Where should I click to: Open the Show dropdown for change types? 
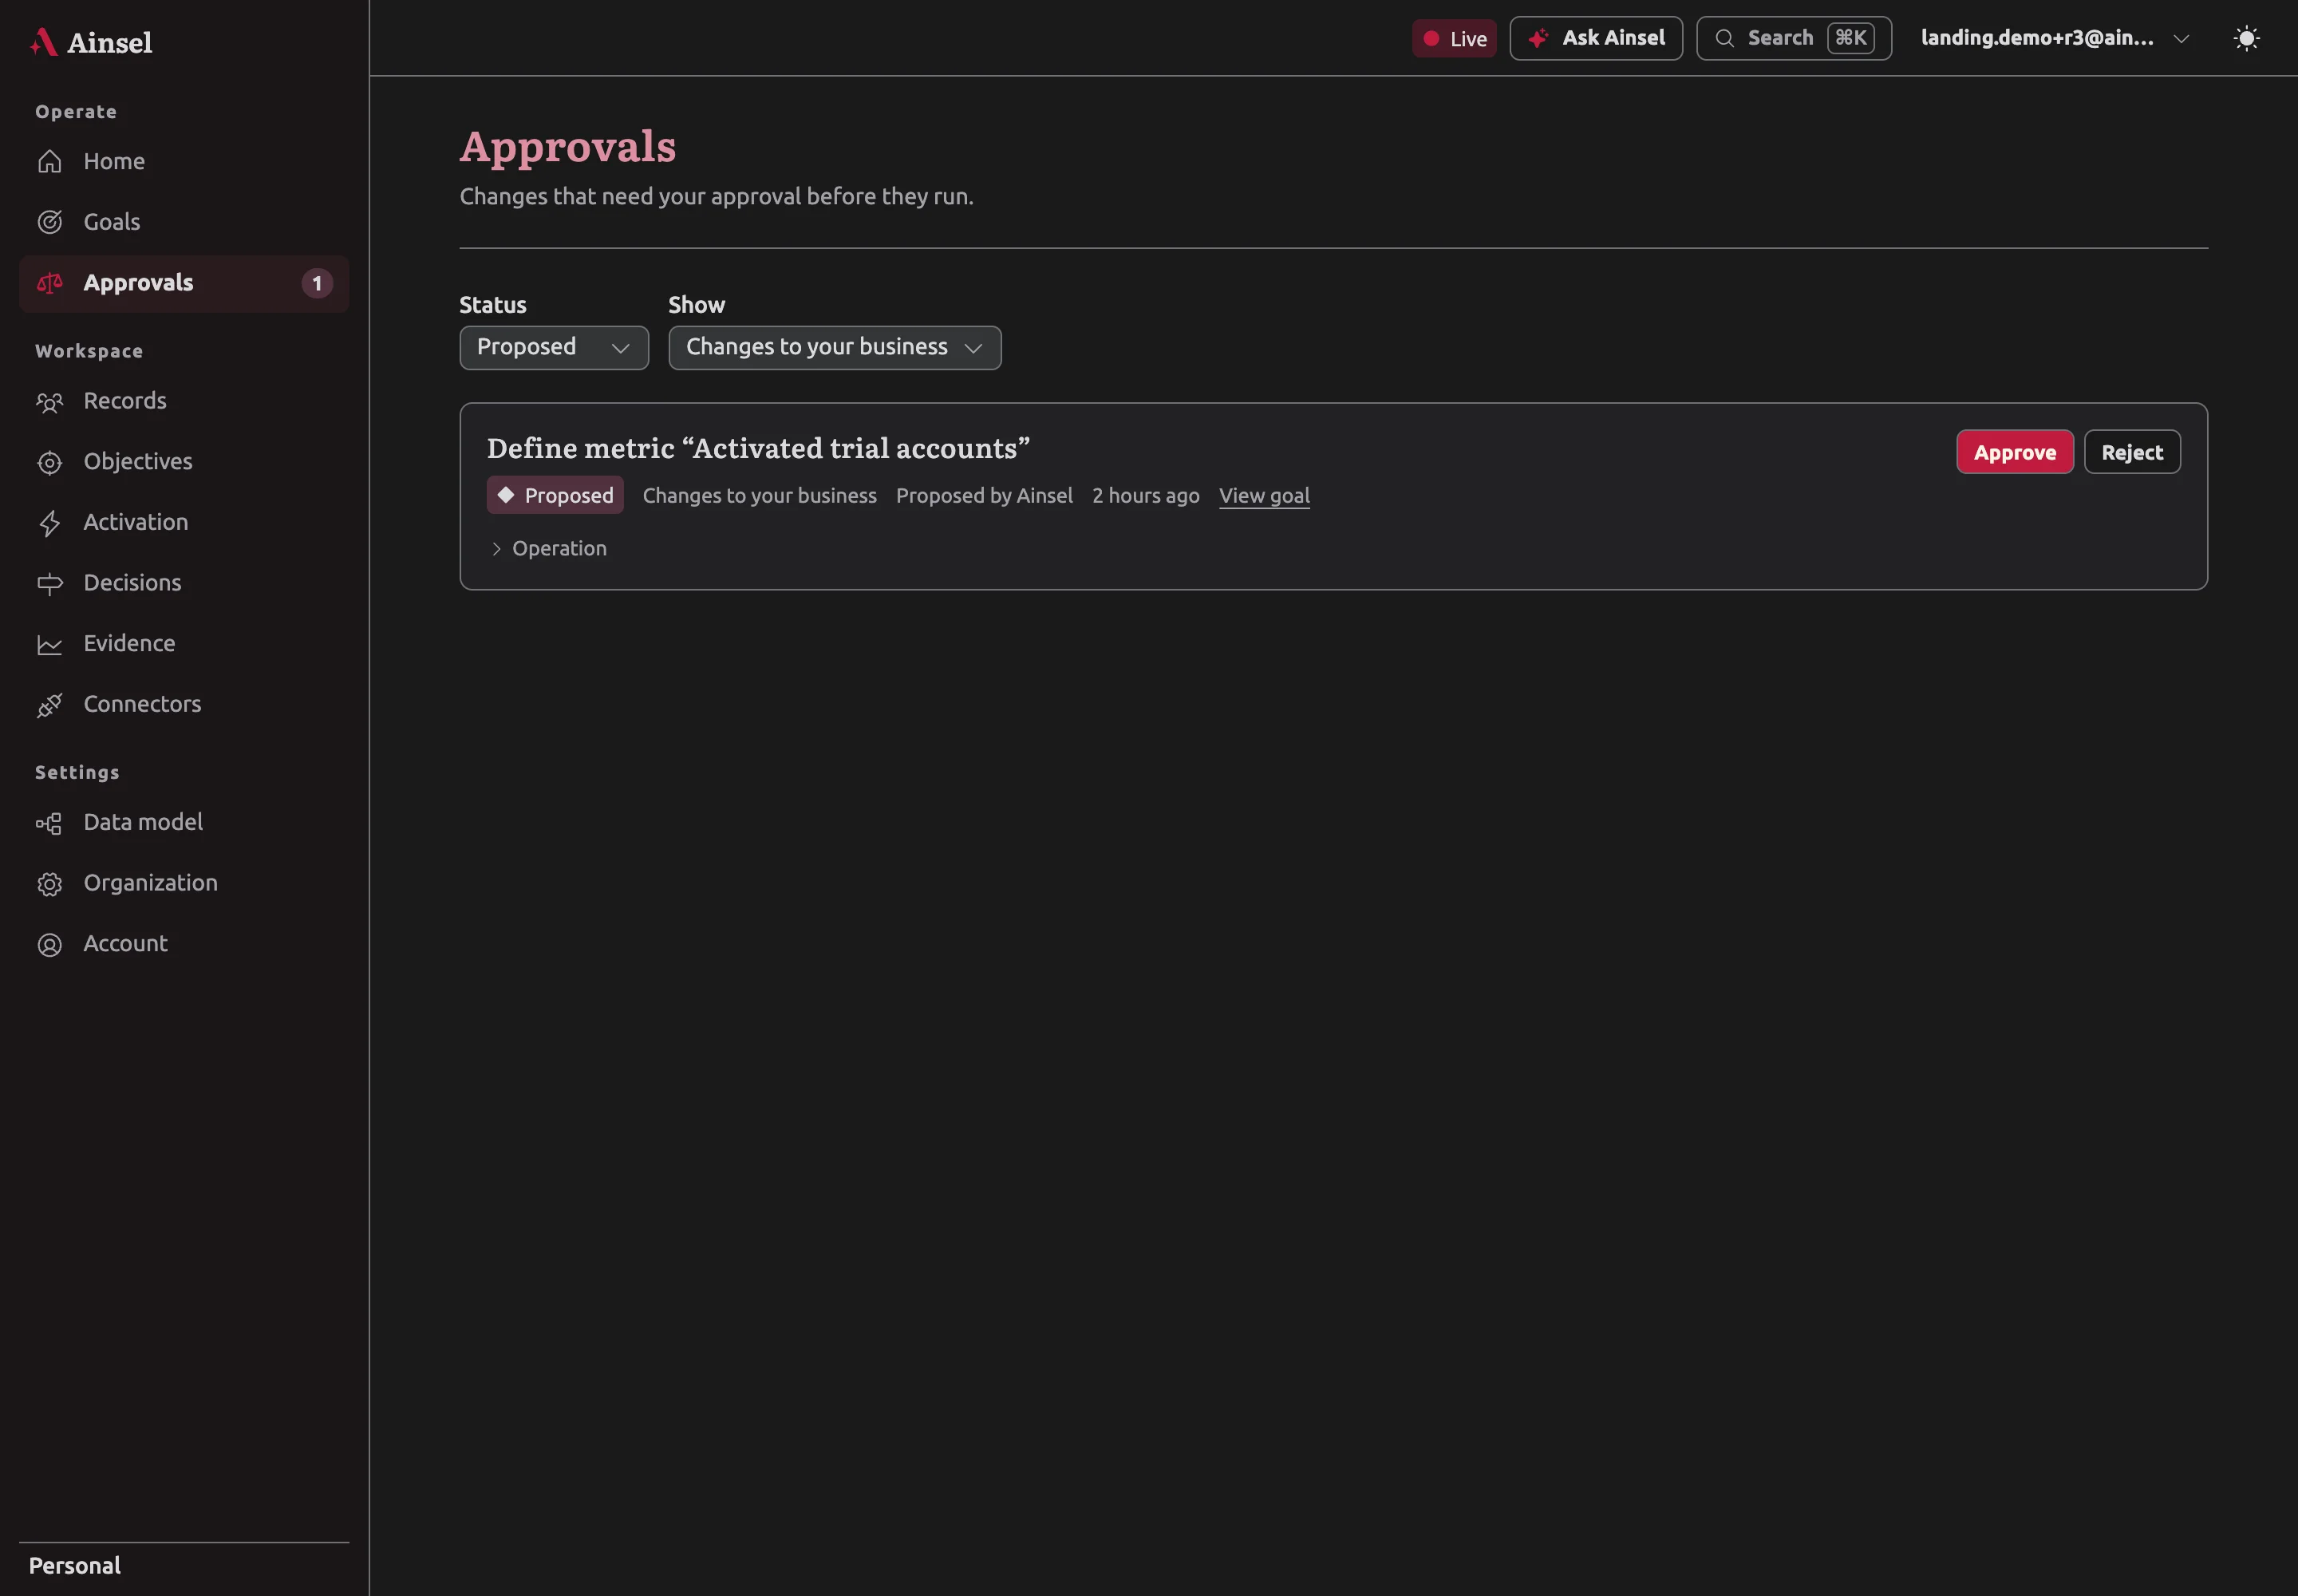click(x=835, y=347)
